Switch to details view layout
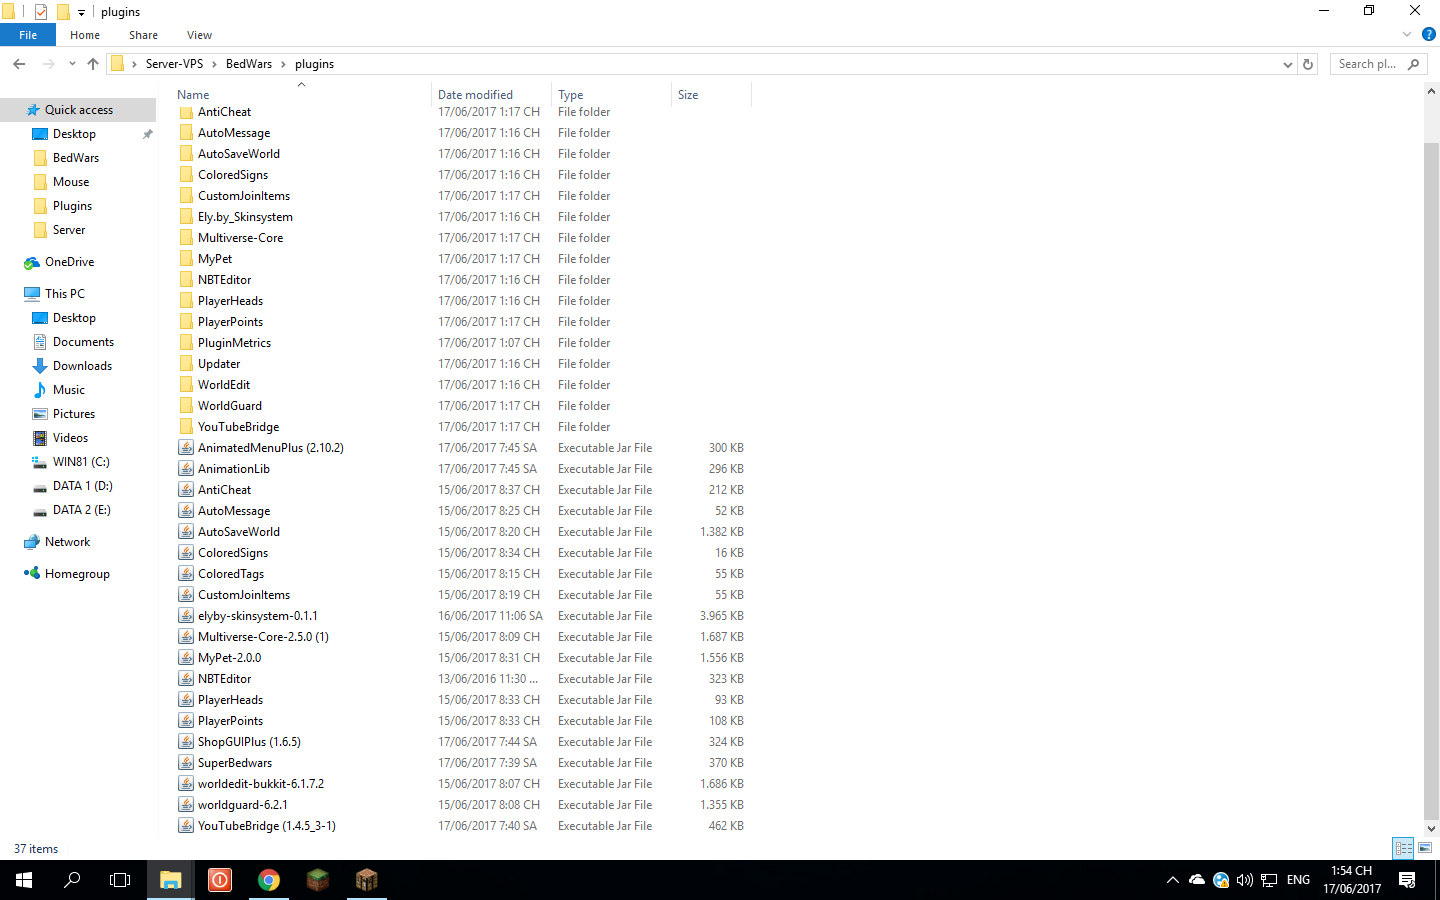Viewport: 1440px width, 900px height. [1404, 848]
